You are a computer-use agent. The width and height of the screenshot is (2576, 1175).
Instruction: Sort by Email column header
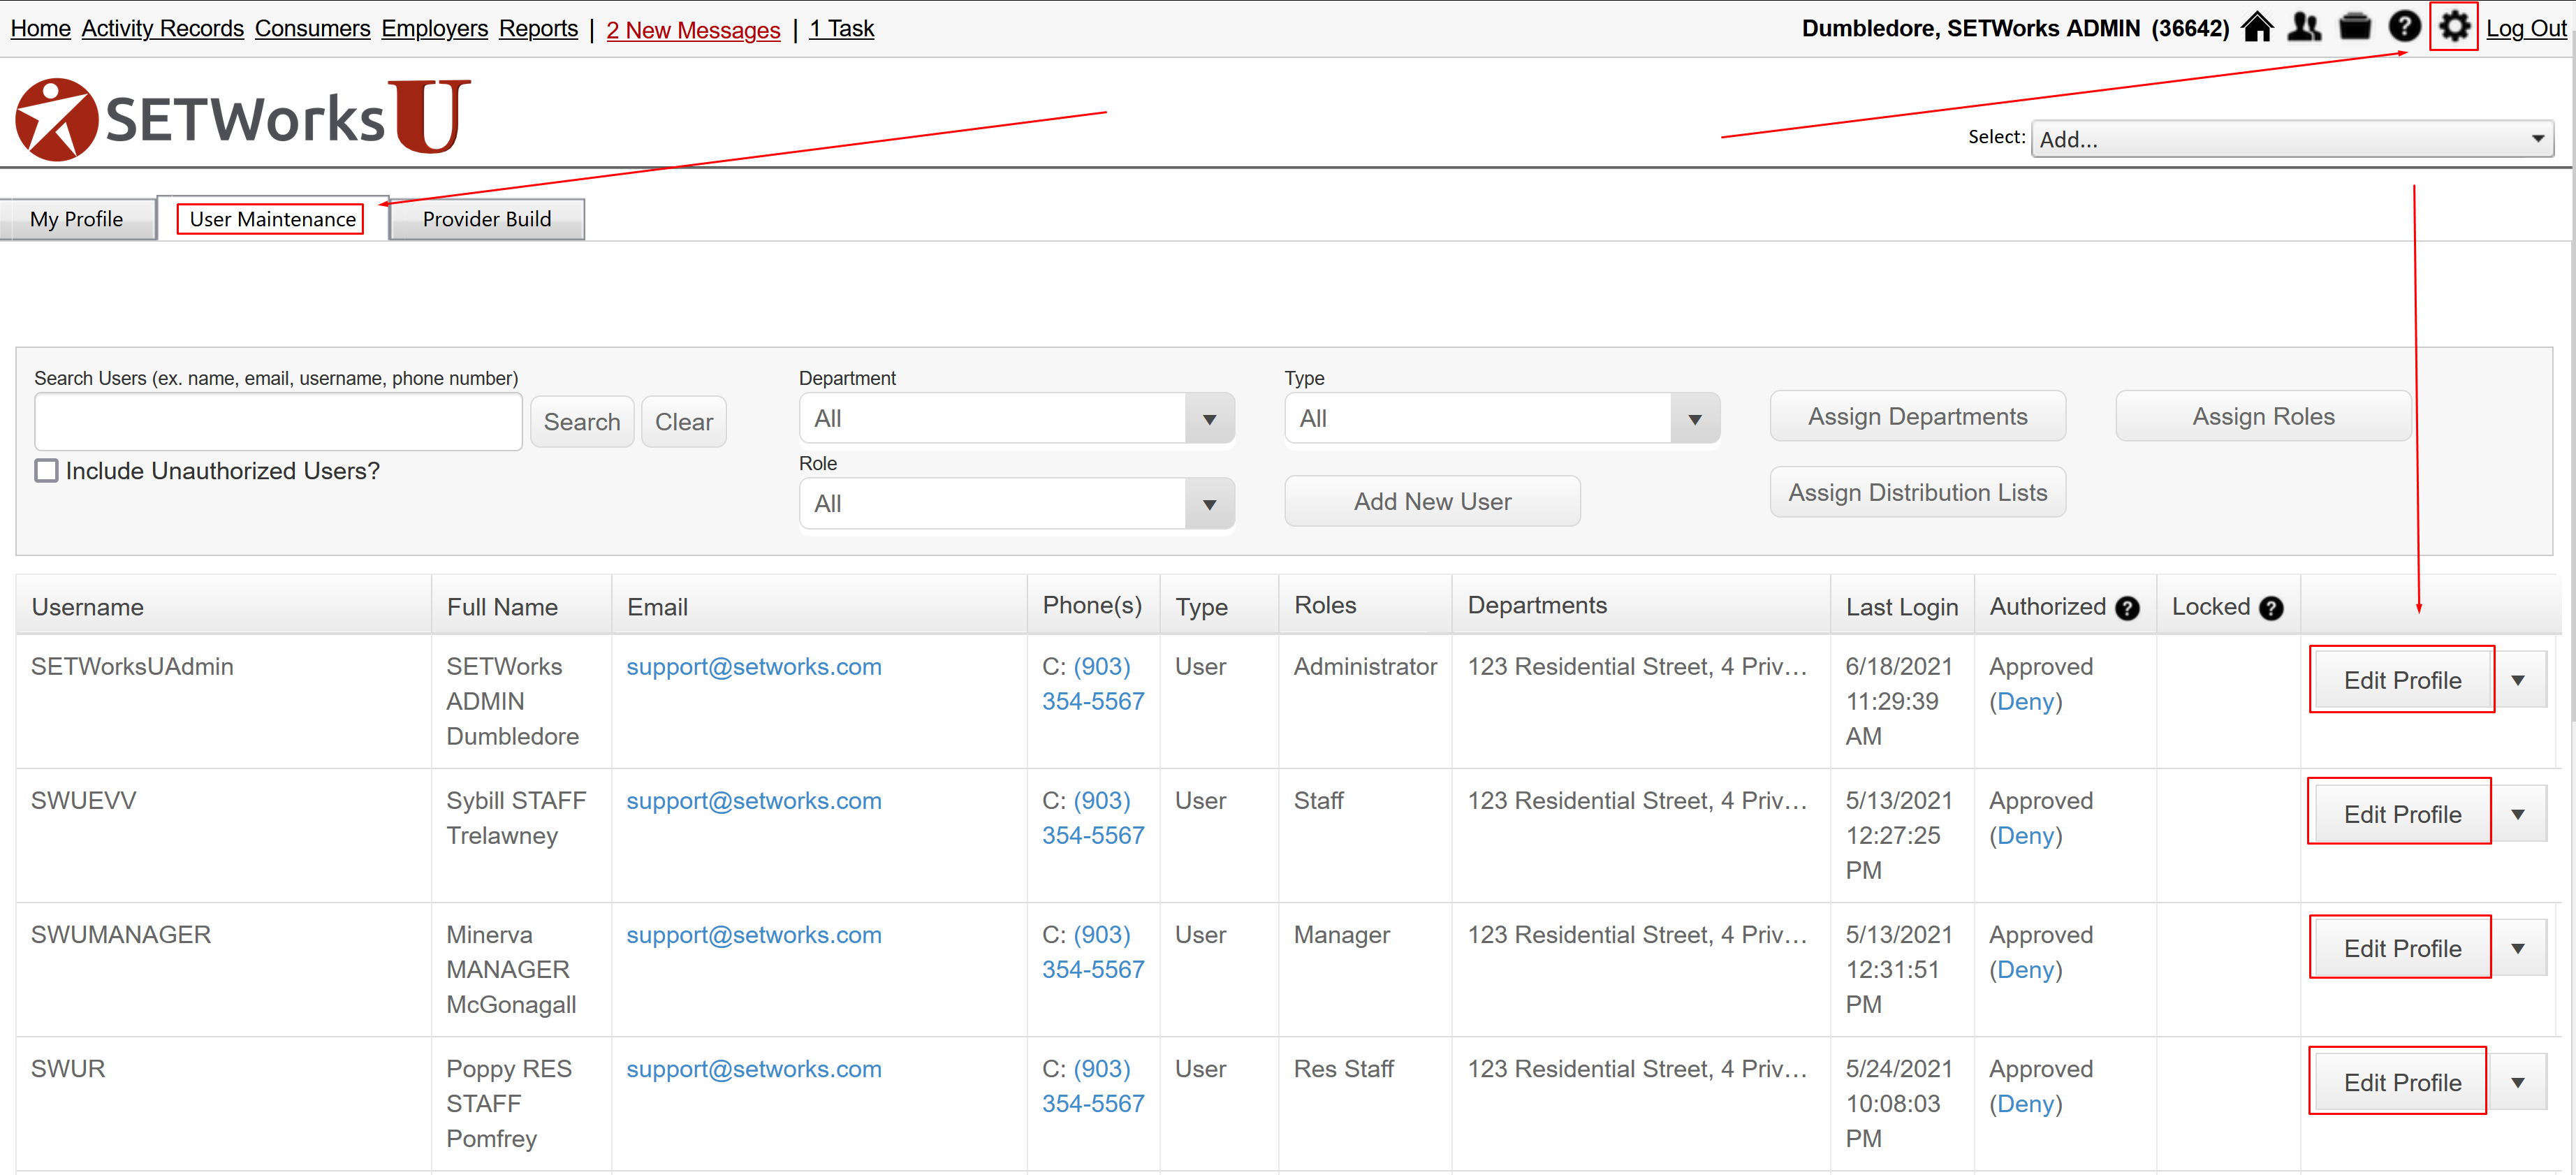click(x=657, y=608)
